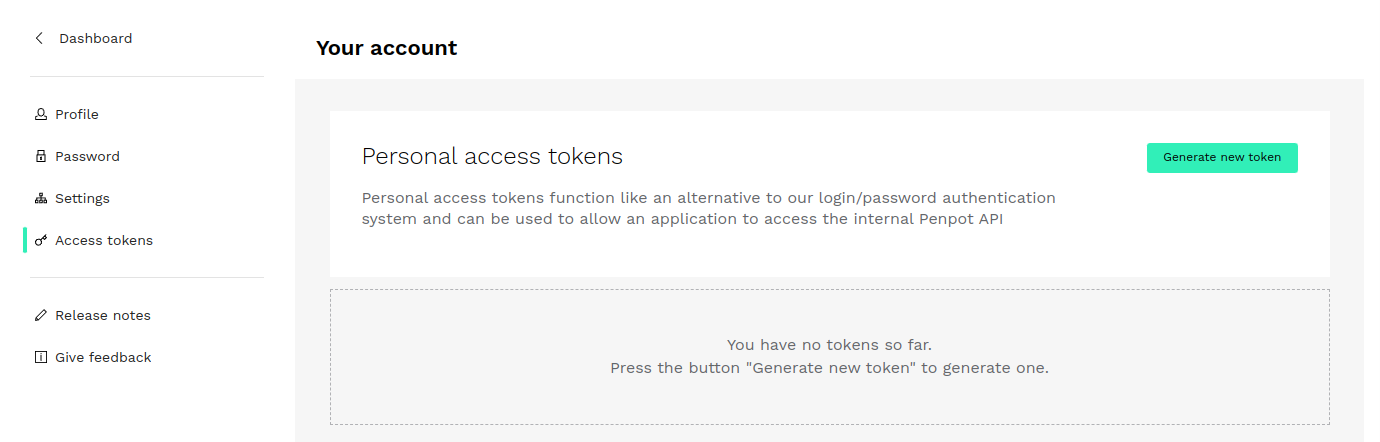Open the Release notes text link
The height and width of the screenshot is (442, 1380).
click(x=103, y=315)
